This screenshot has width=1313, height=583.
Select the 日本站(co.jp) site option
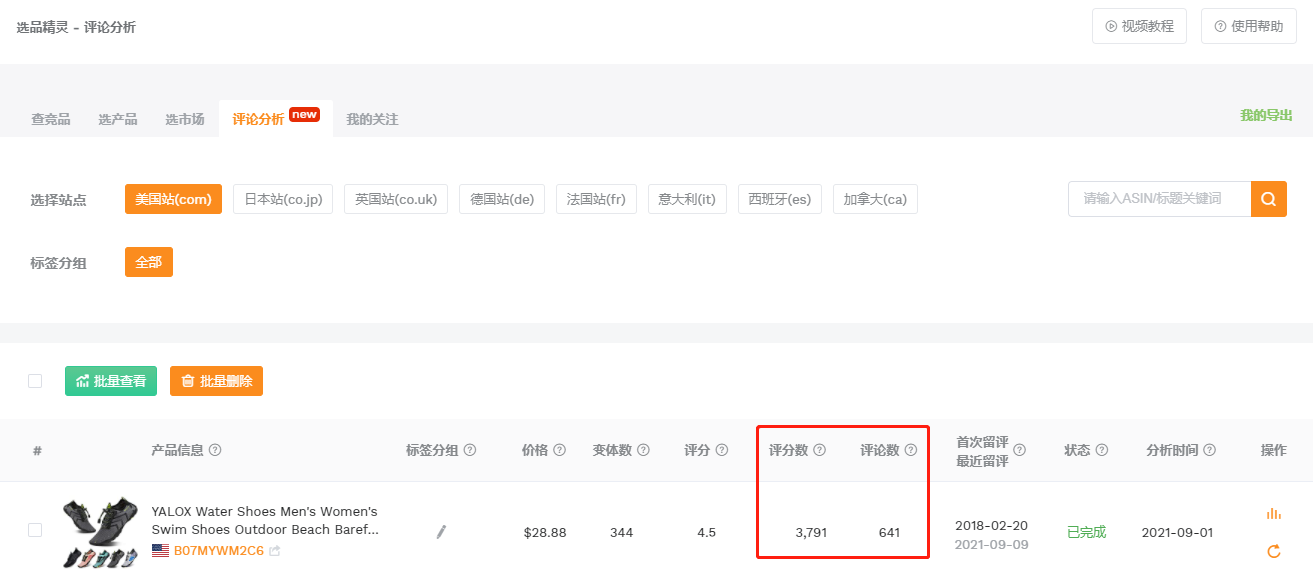(x=284, y=199)
